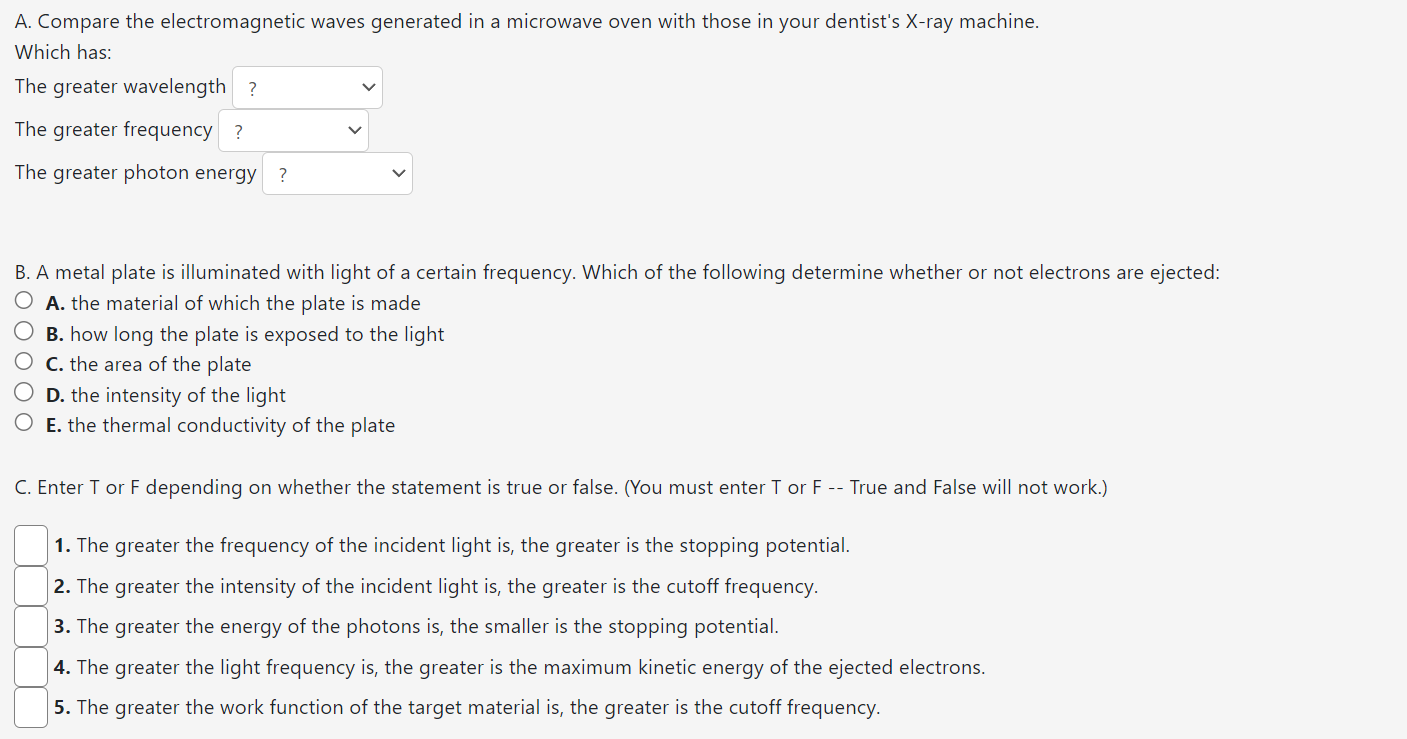Screen dimensions: 1407x739
Task: Select option D about light intensity
Action: (24, 391)
